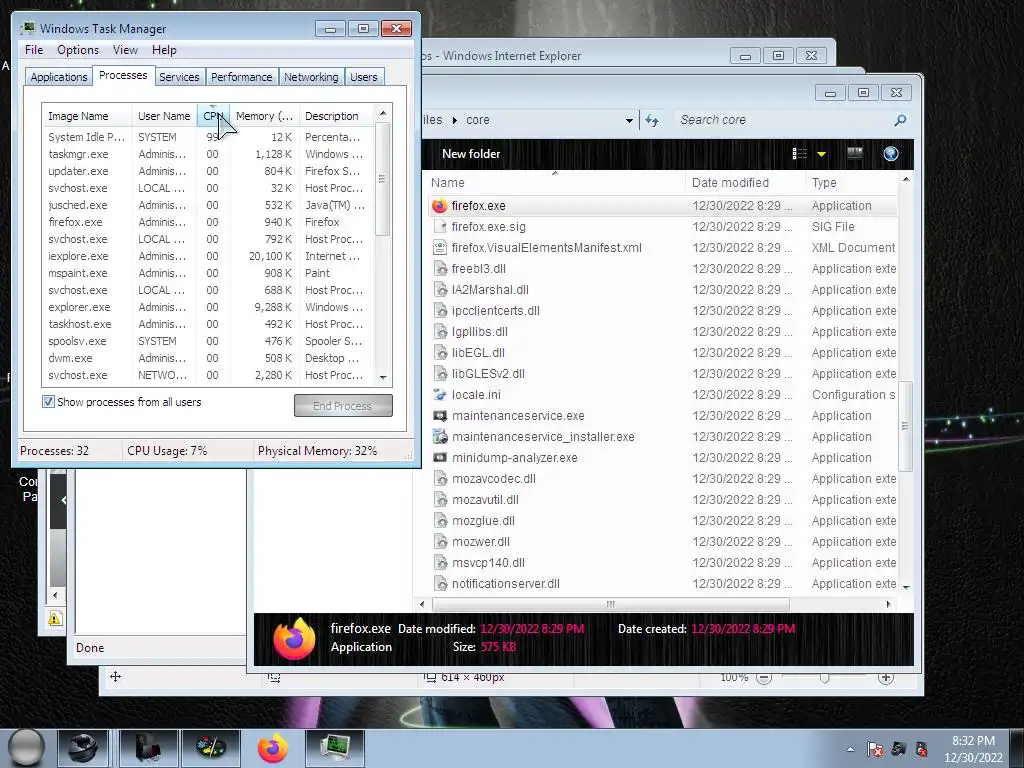The width and height of the screenshot is (1024, 768).
Task: Switch to the Services tab
Action: pos(179,77)
